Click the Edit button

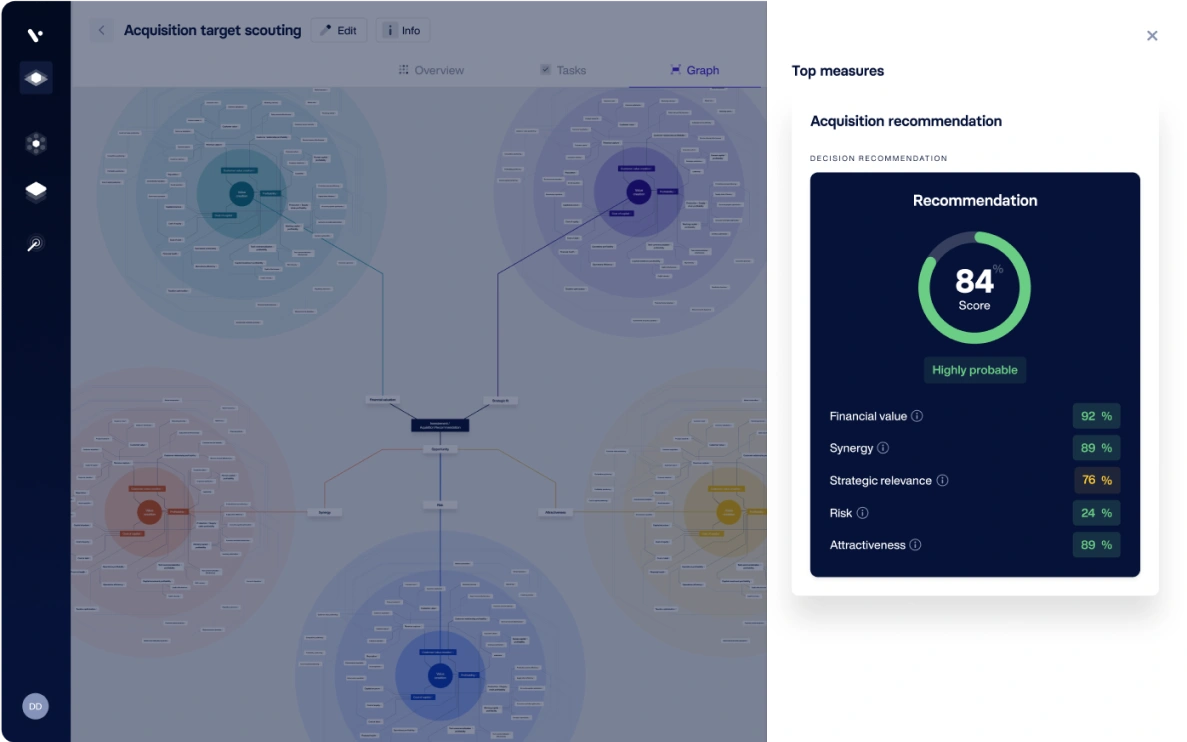339,31
